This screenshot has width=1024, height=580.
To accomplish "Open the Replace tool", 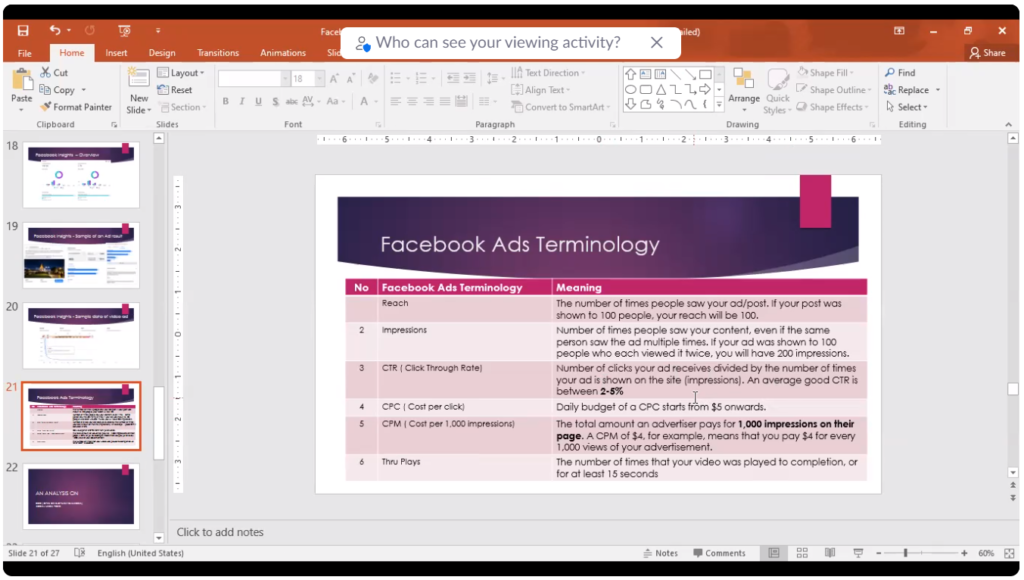I will coord(906,89).
